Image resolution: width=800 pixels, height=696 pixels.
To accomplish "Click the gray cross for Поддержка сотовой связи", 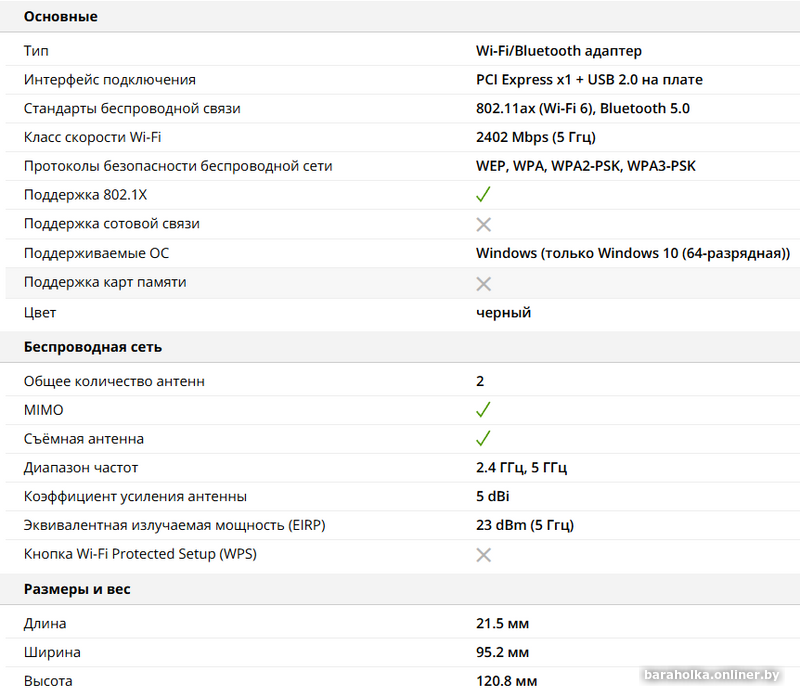I will pos(483,224).
